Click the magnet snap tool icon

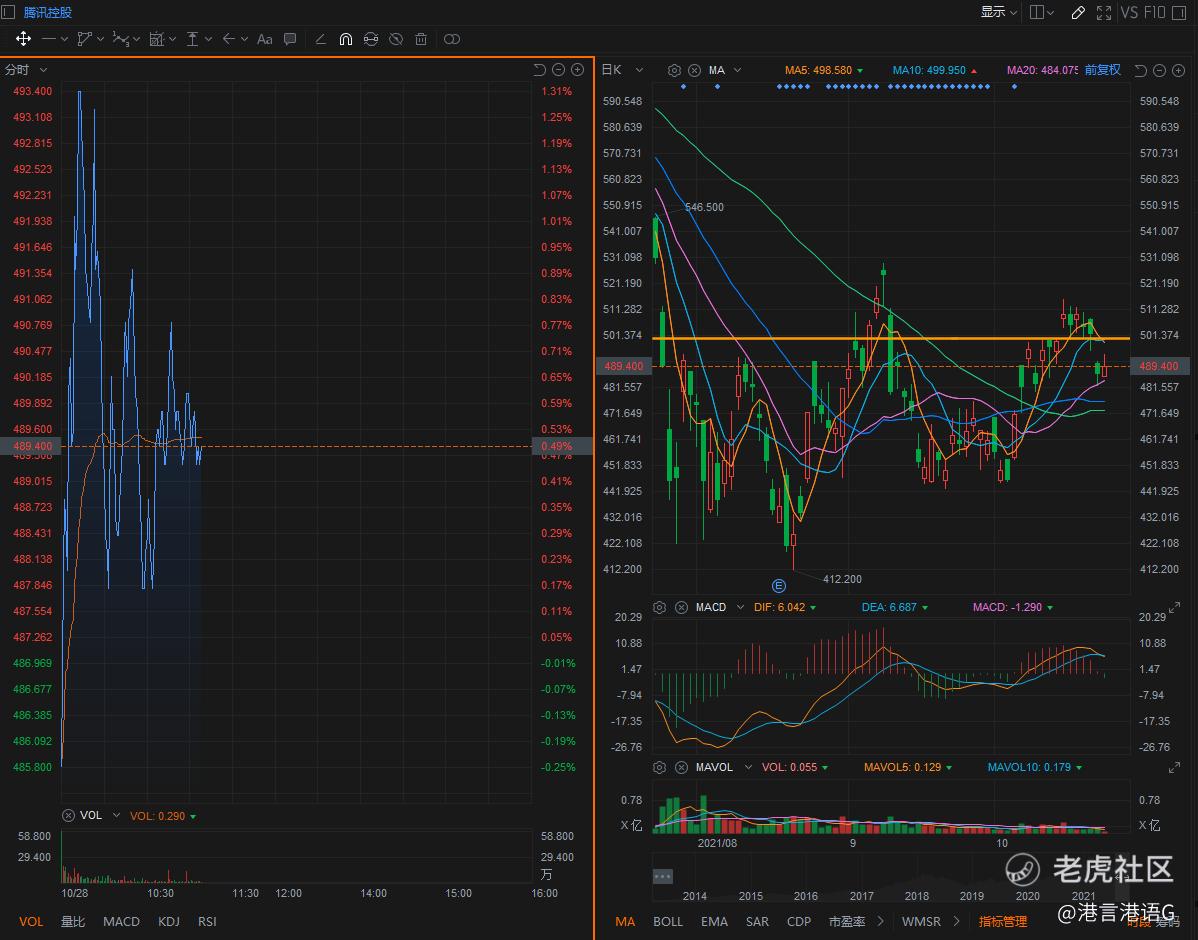[x=346, y=39]
